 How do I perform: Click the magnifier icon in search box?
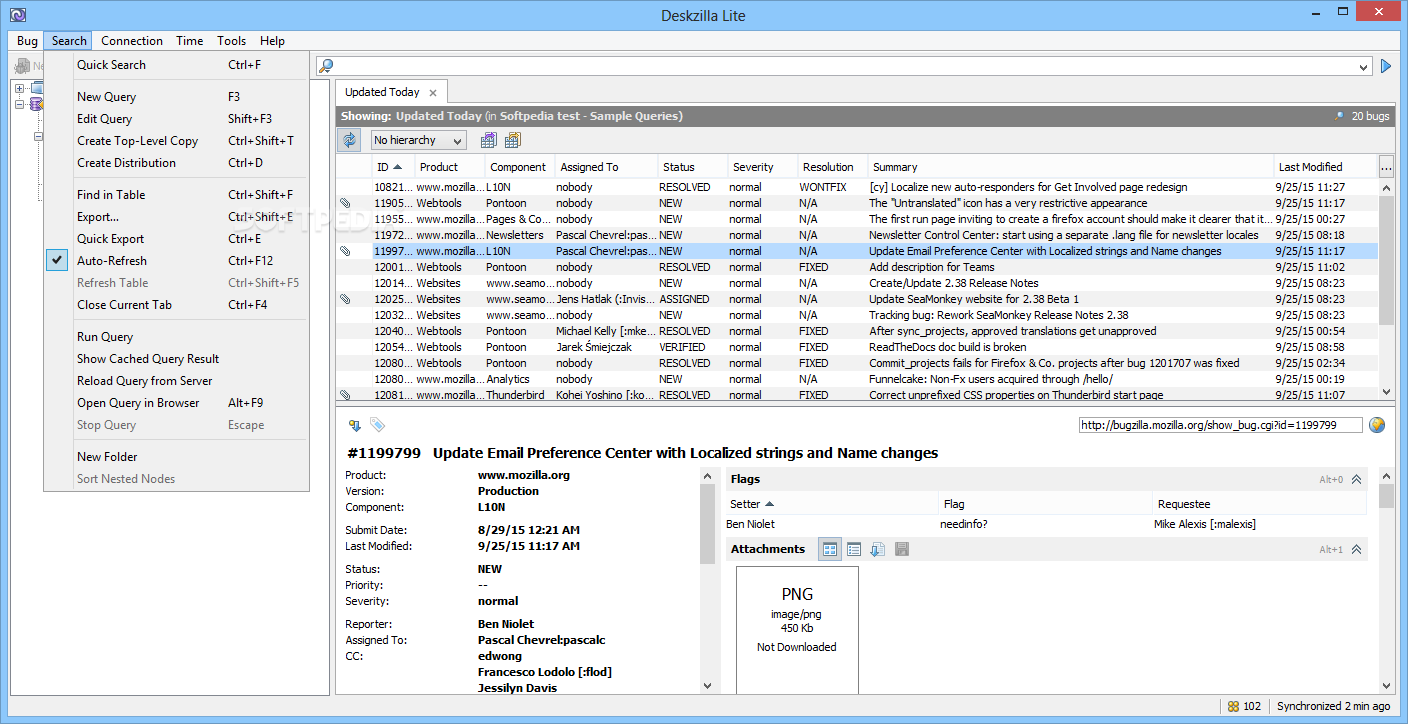click(x=326, y=67)
